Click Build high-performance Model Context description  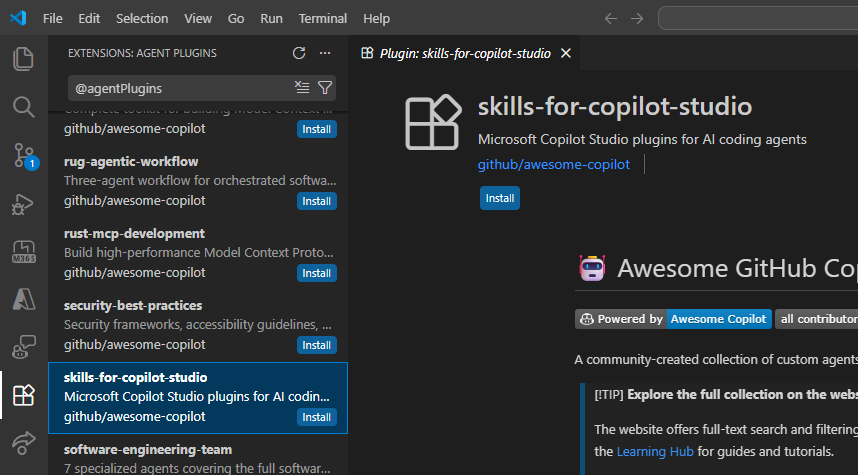199,253
